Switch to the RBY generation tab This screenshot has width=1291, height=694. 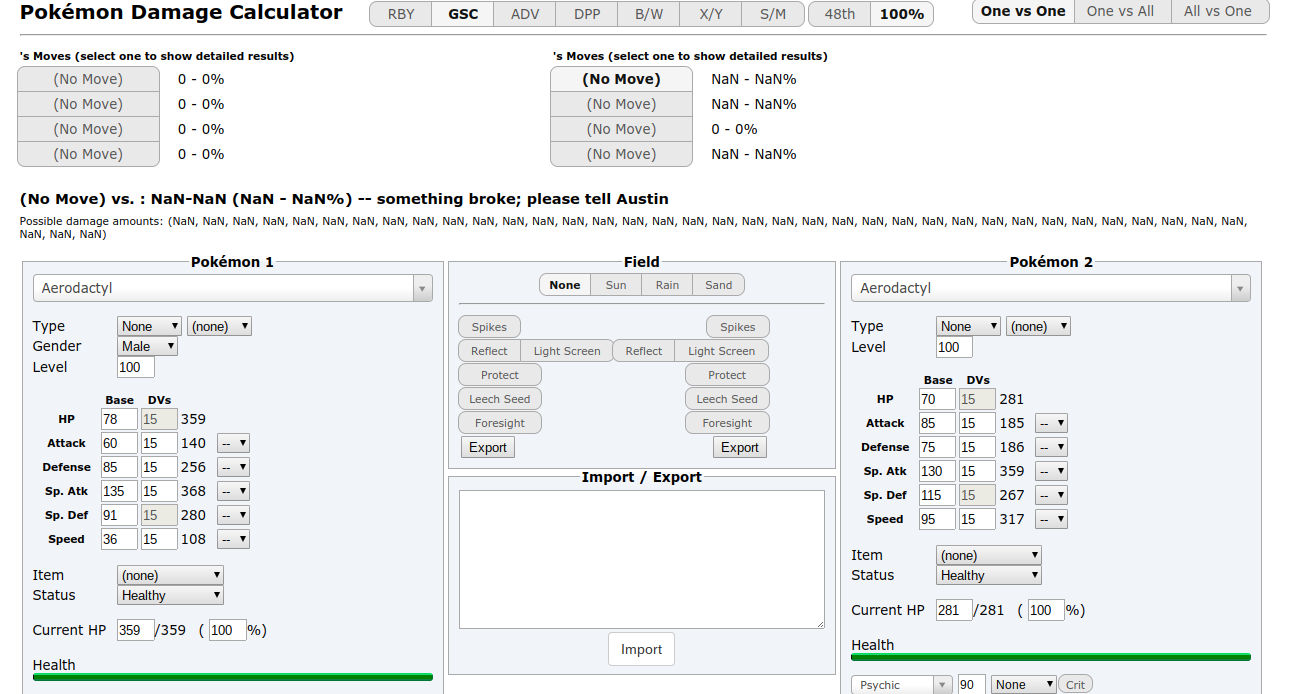tap(401, 14)
